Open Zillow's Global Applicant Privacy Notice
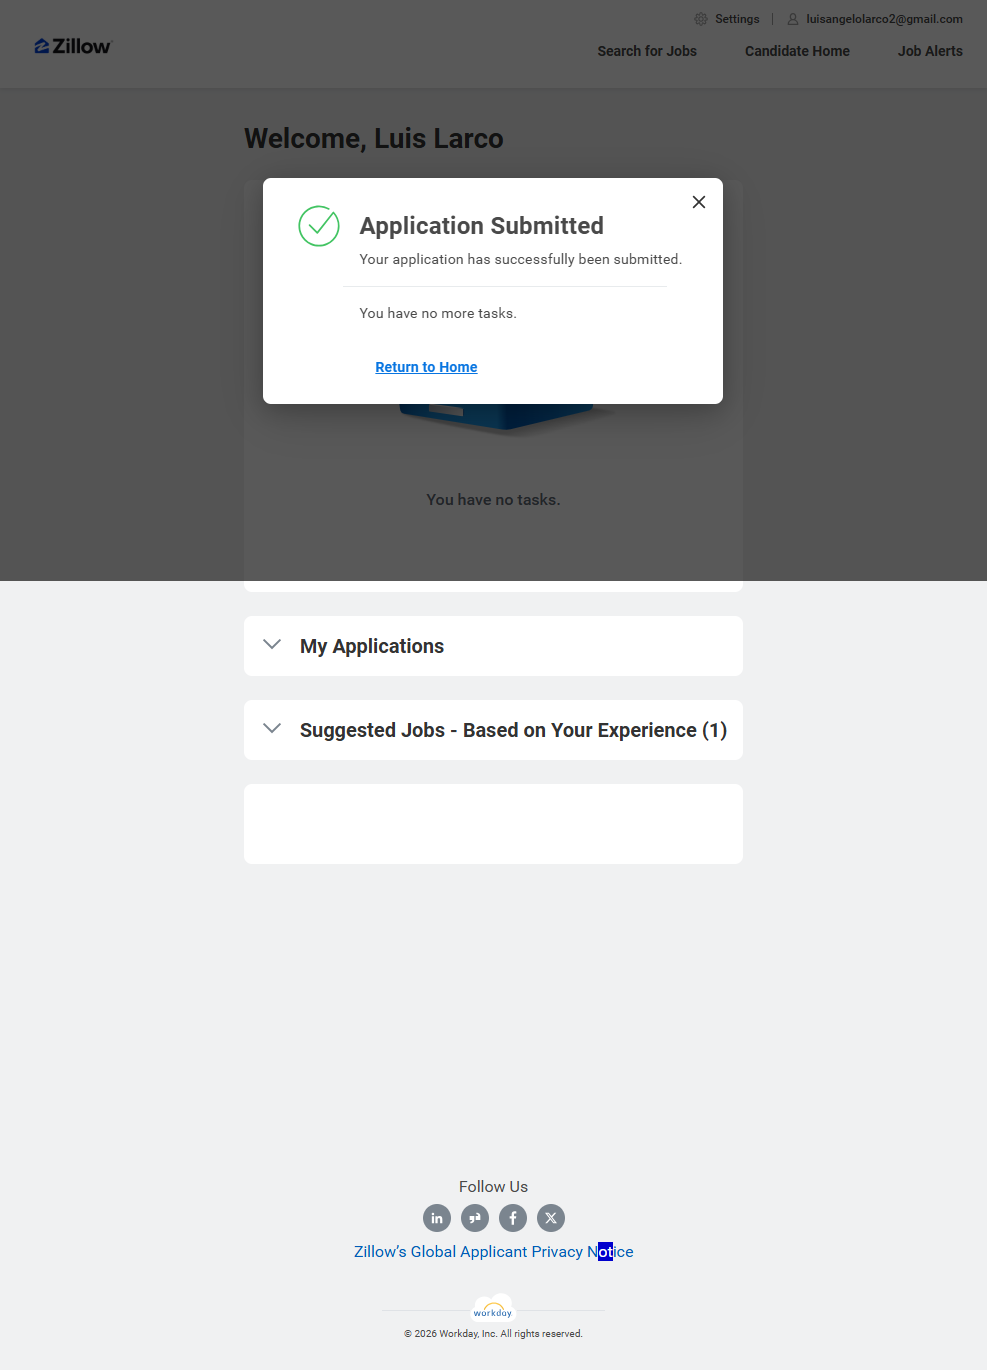Image resolution: width=987 pixels, height=1370 pixels. [493, 1252]
